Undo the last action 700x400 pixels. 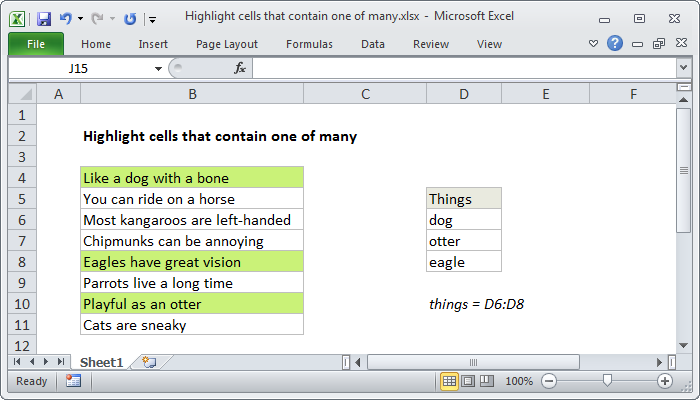click(x=66, y=18)
